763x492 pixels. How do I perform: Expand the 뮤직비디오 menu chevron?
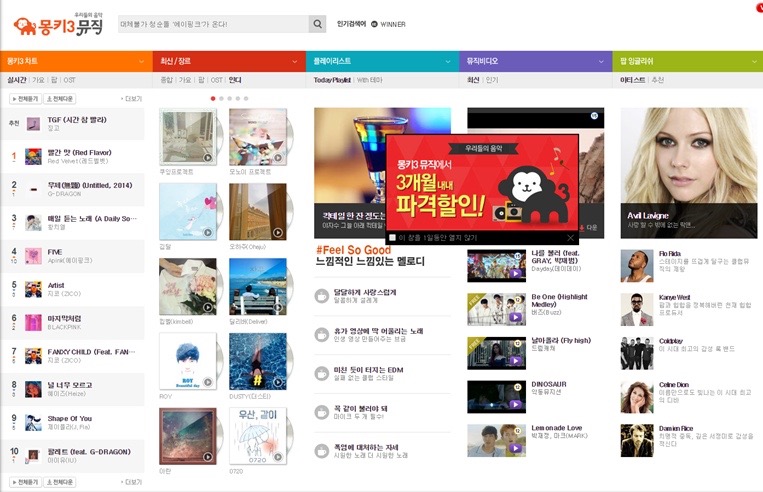[x=601, y=61]
